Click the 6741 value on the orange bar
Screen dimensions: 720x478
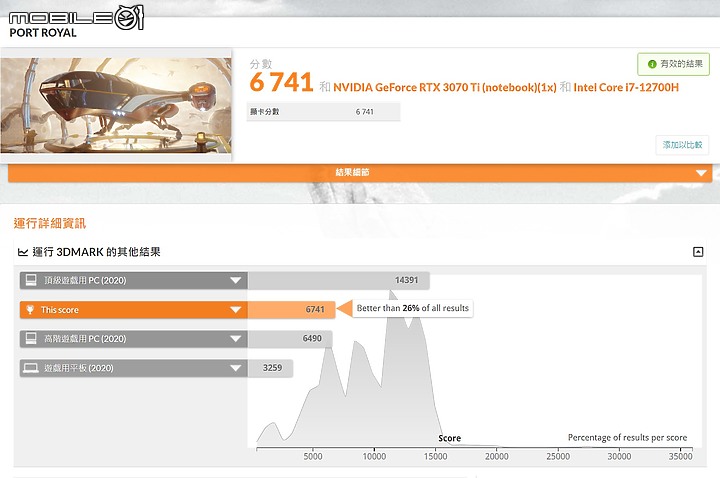315,309
